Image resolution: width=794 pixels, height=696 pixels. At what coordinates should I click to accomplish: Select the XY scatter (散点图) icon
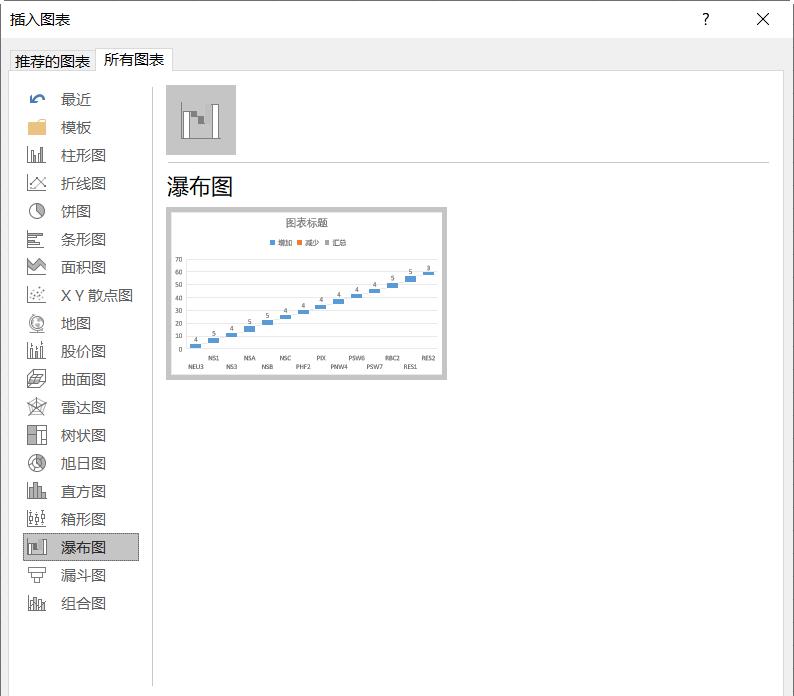pyautogui.click(x=36, y=295)
